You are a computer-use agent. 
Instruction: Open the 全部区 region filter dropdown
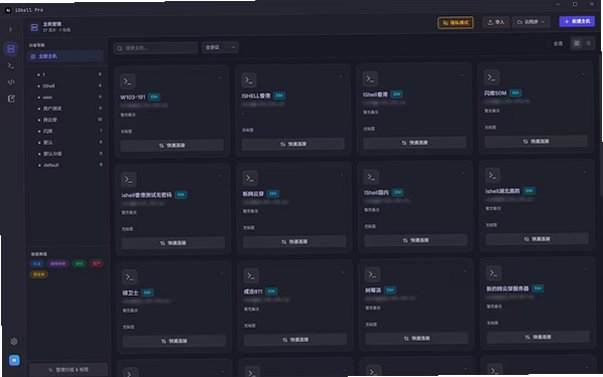(x=220, y=47)
